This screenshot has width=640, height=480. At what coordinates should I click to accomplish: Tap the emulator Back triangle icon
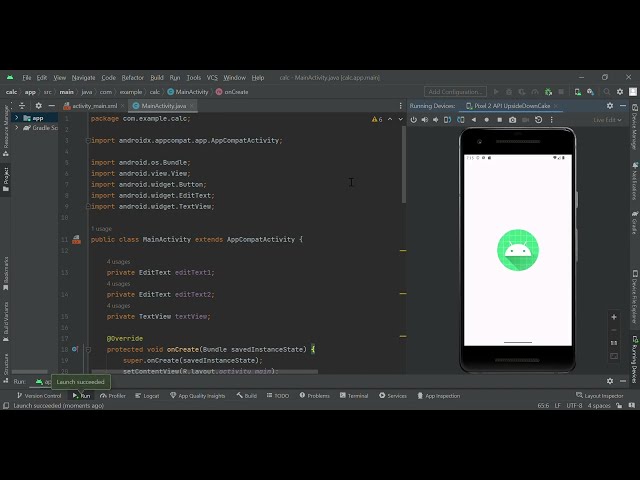tap(473, 120)
